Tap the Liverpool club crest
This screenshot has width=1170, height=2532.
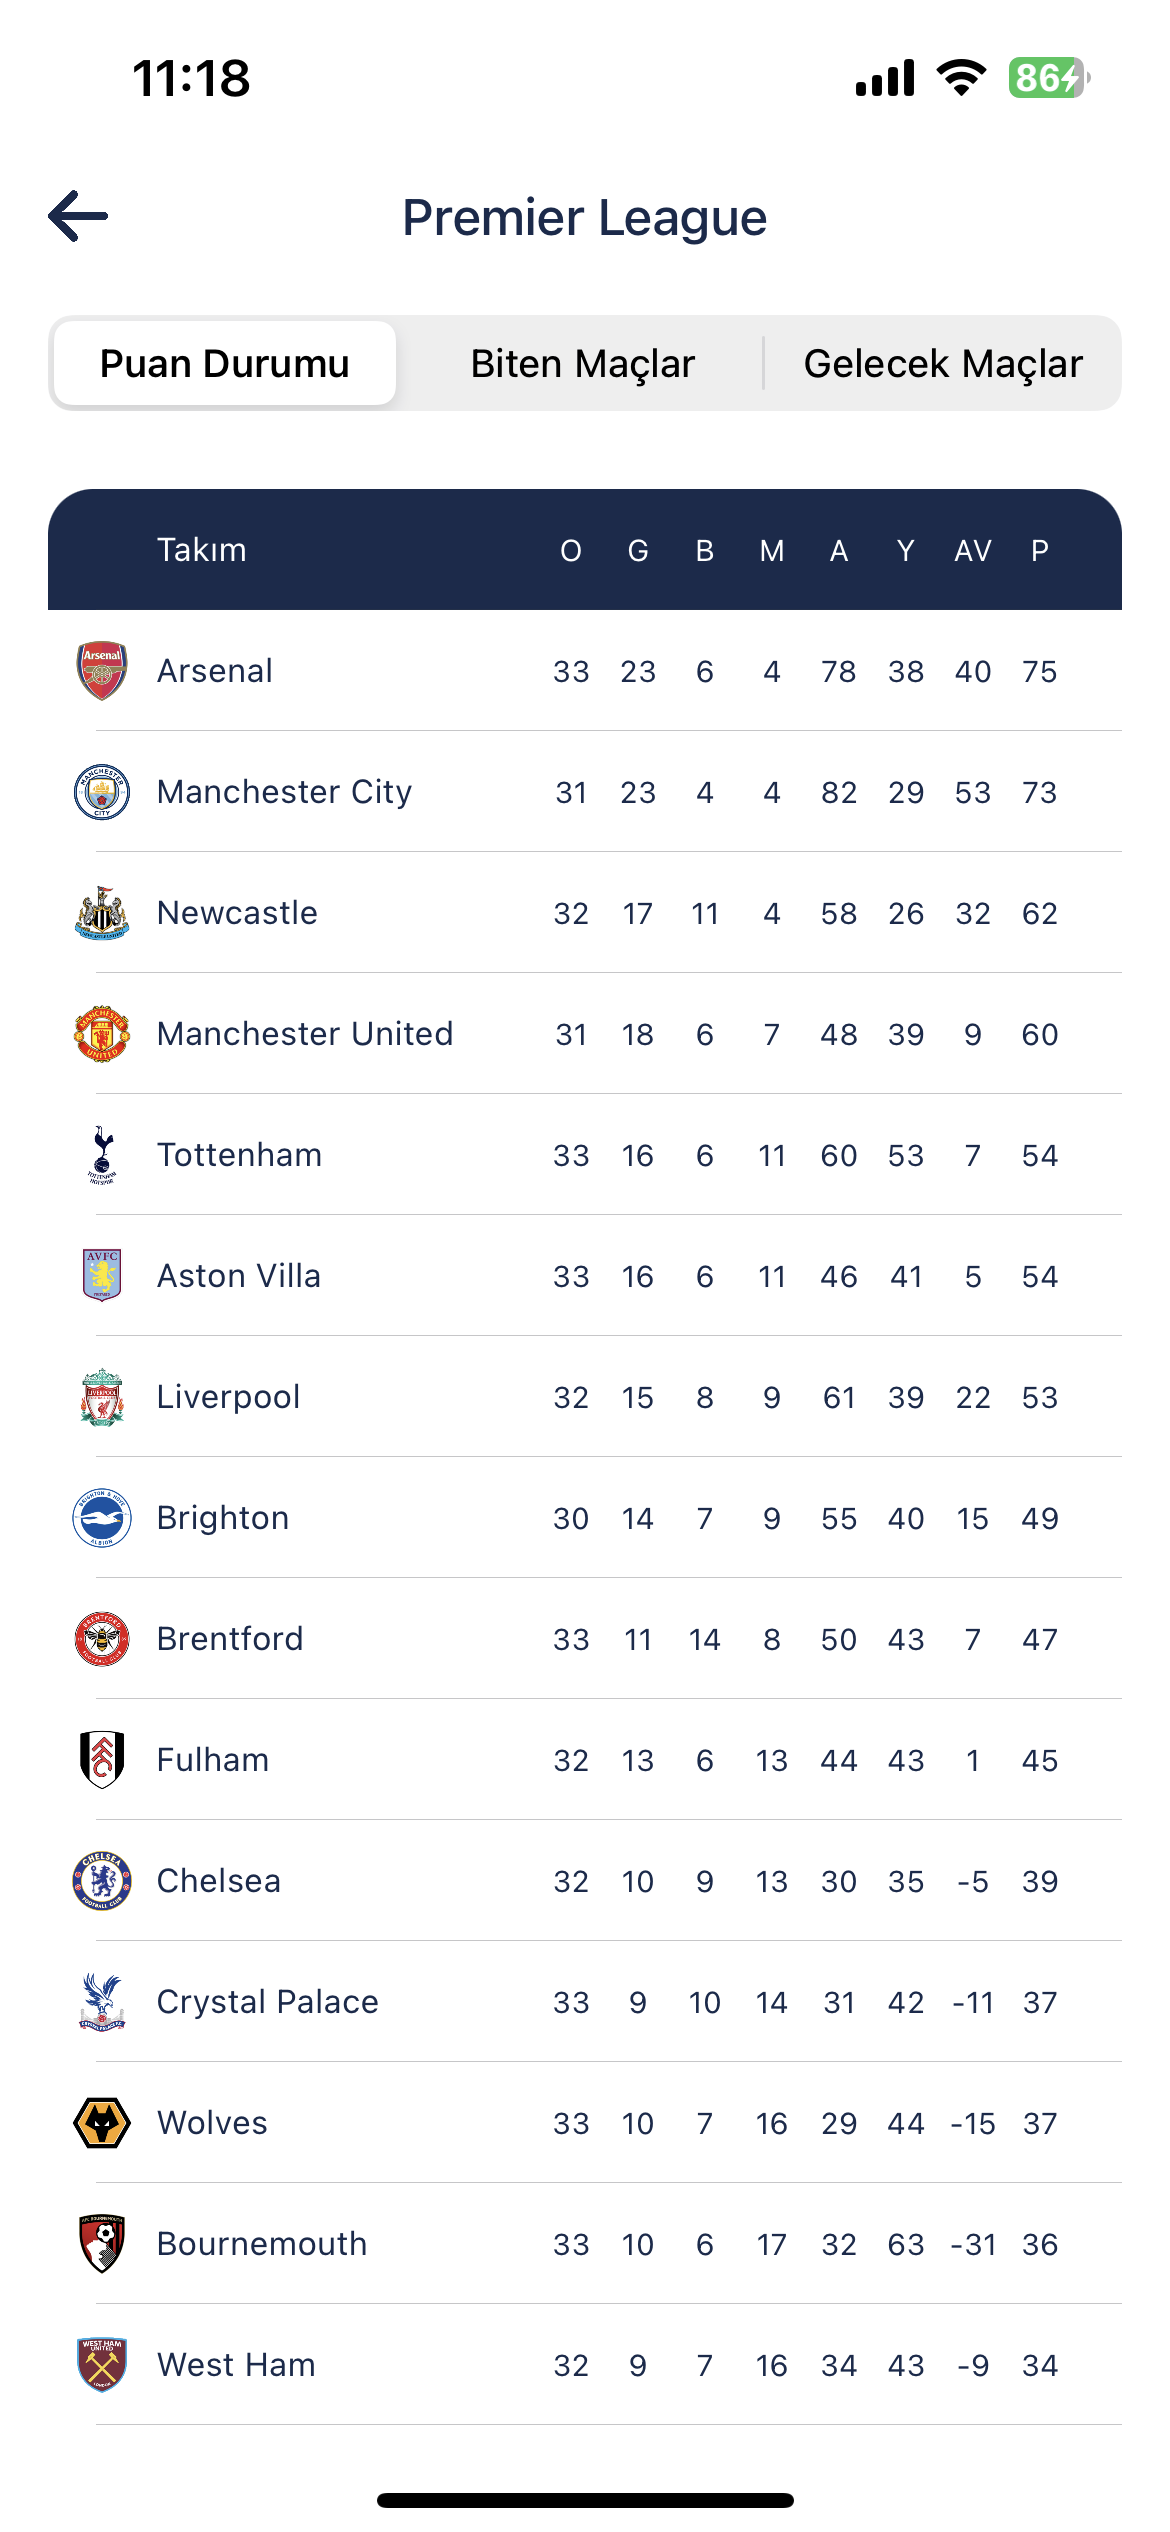coord(102,1397)
